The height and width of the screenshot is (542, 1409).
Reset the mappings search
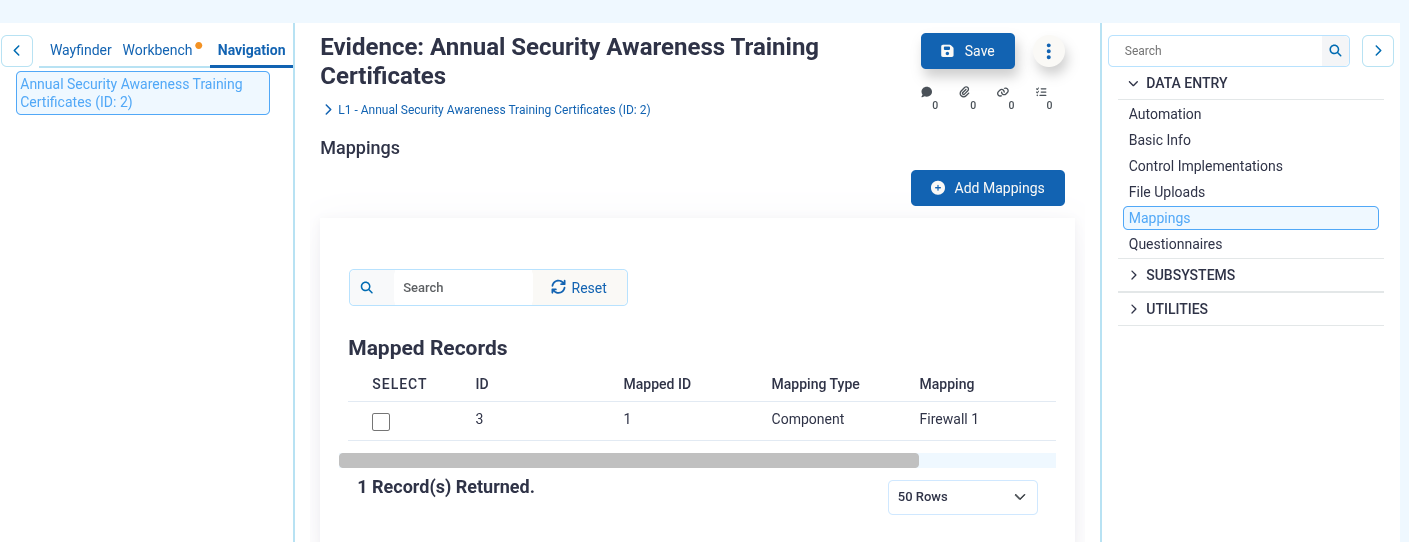(x=579, y=287)
